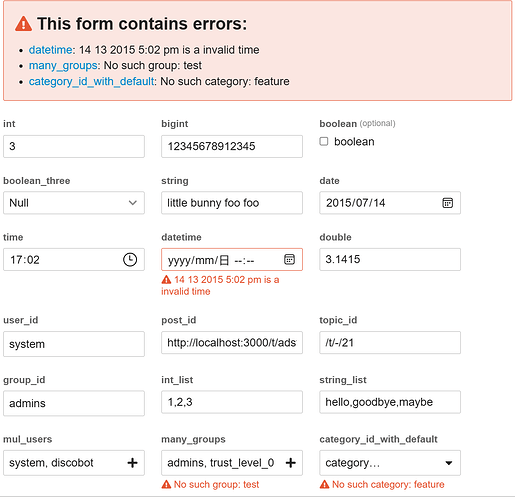Follow the many_groups error link
This screenshot has height=499, width=515.
[x=63, y=65]
